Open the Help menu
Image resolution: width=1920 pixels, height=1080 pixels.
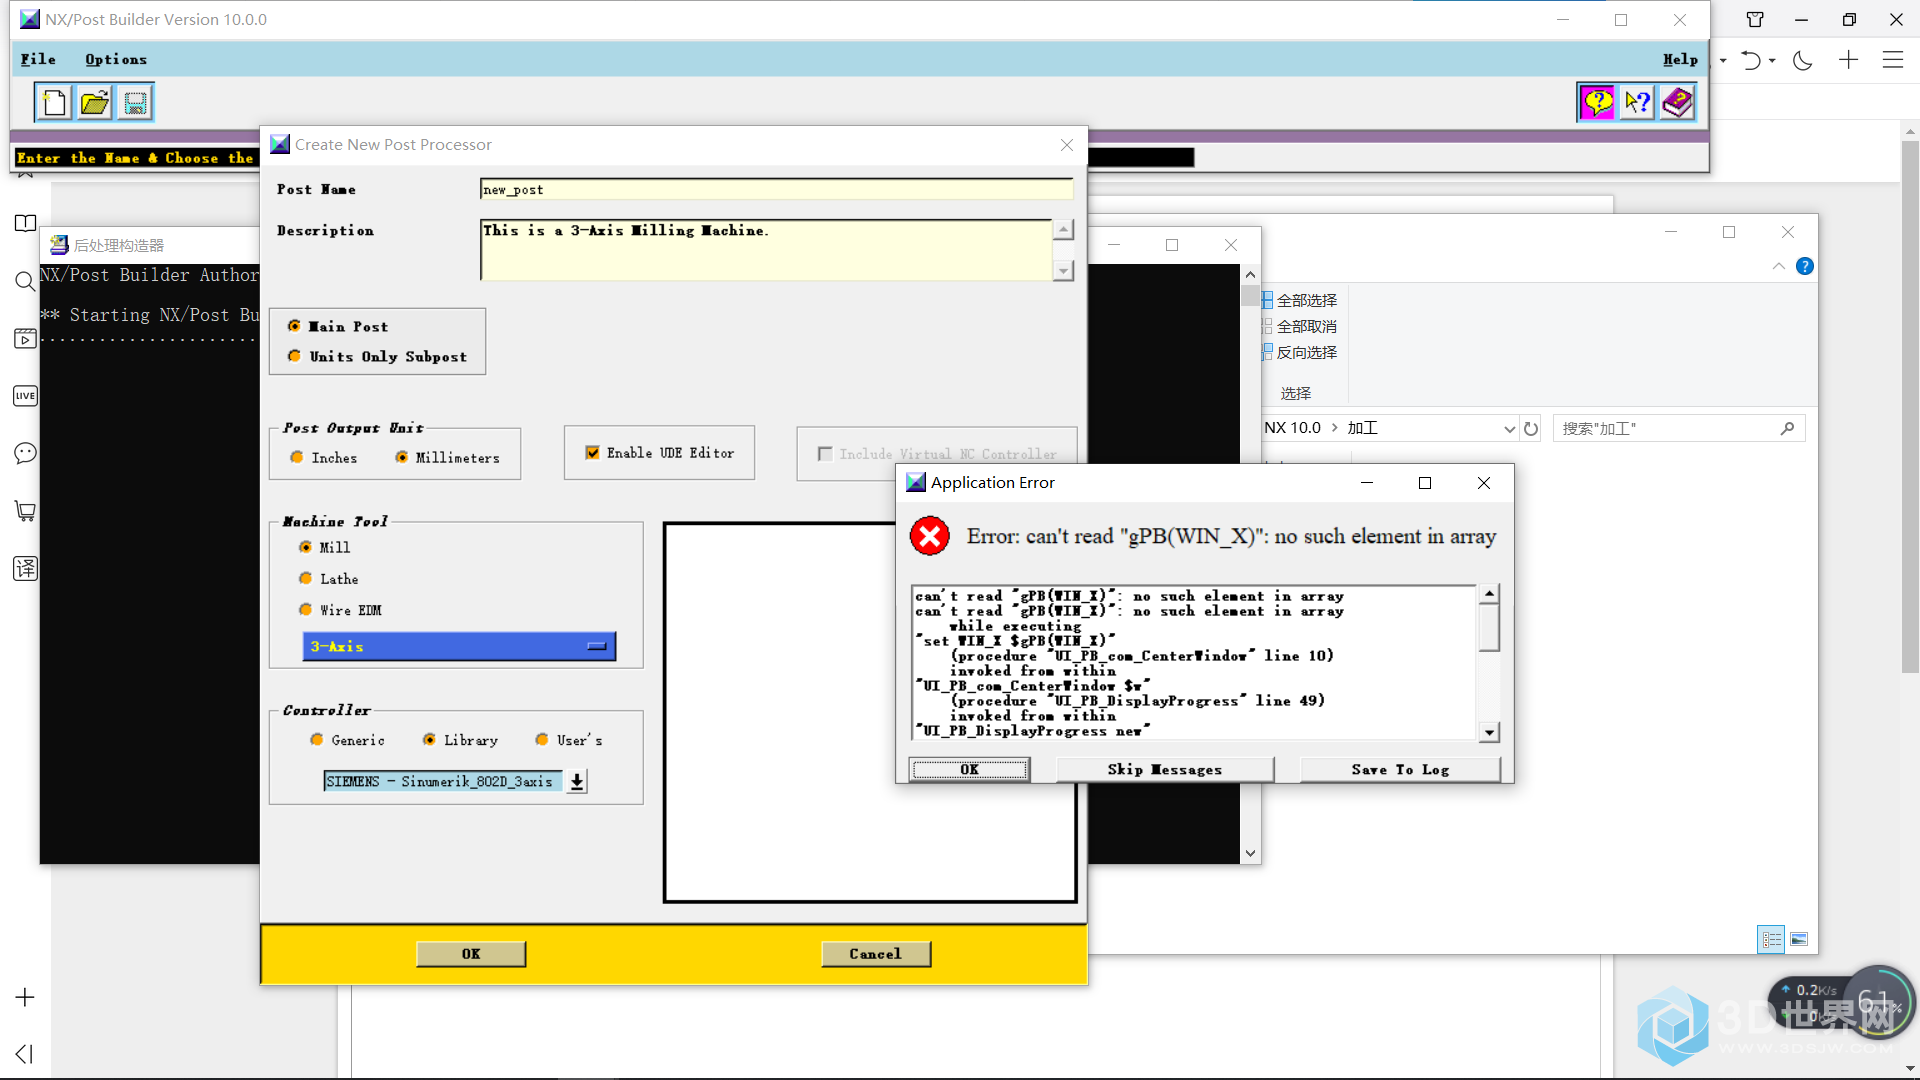coord(1680,59)
